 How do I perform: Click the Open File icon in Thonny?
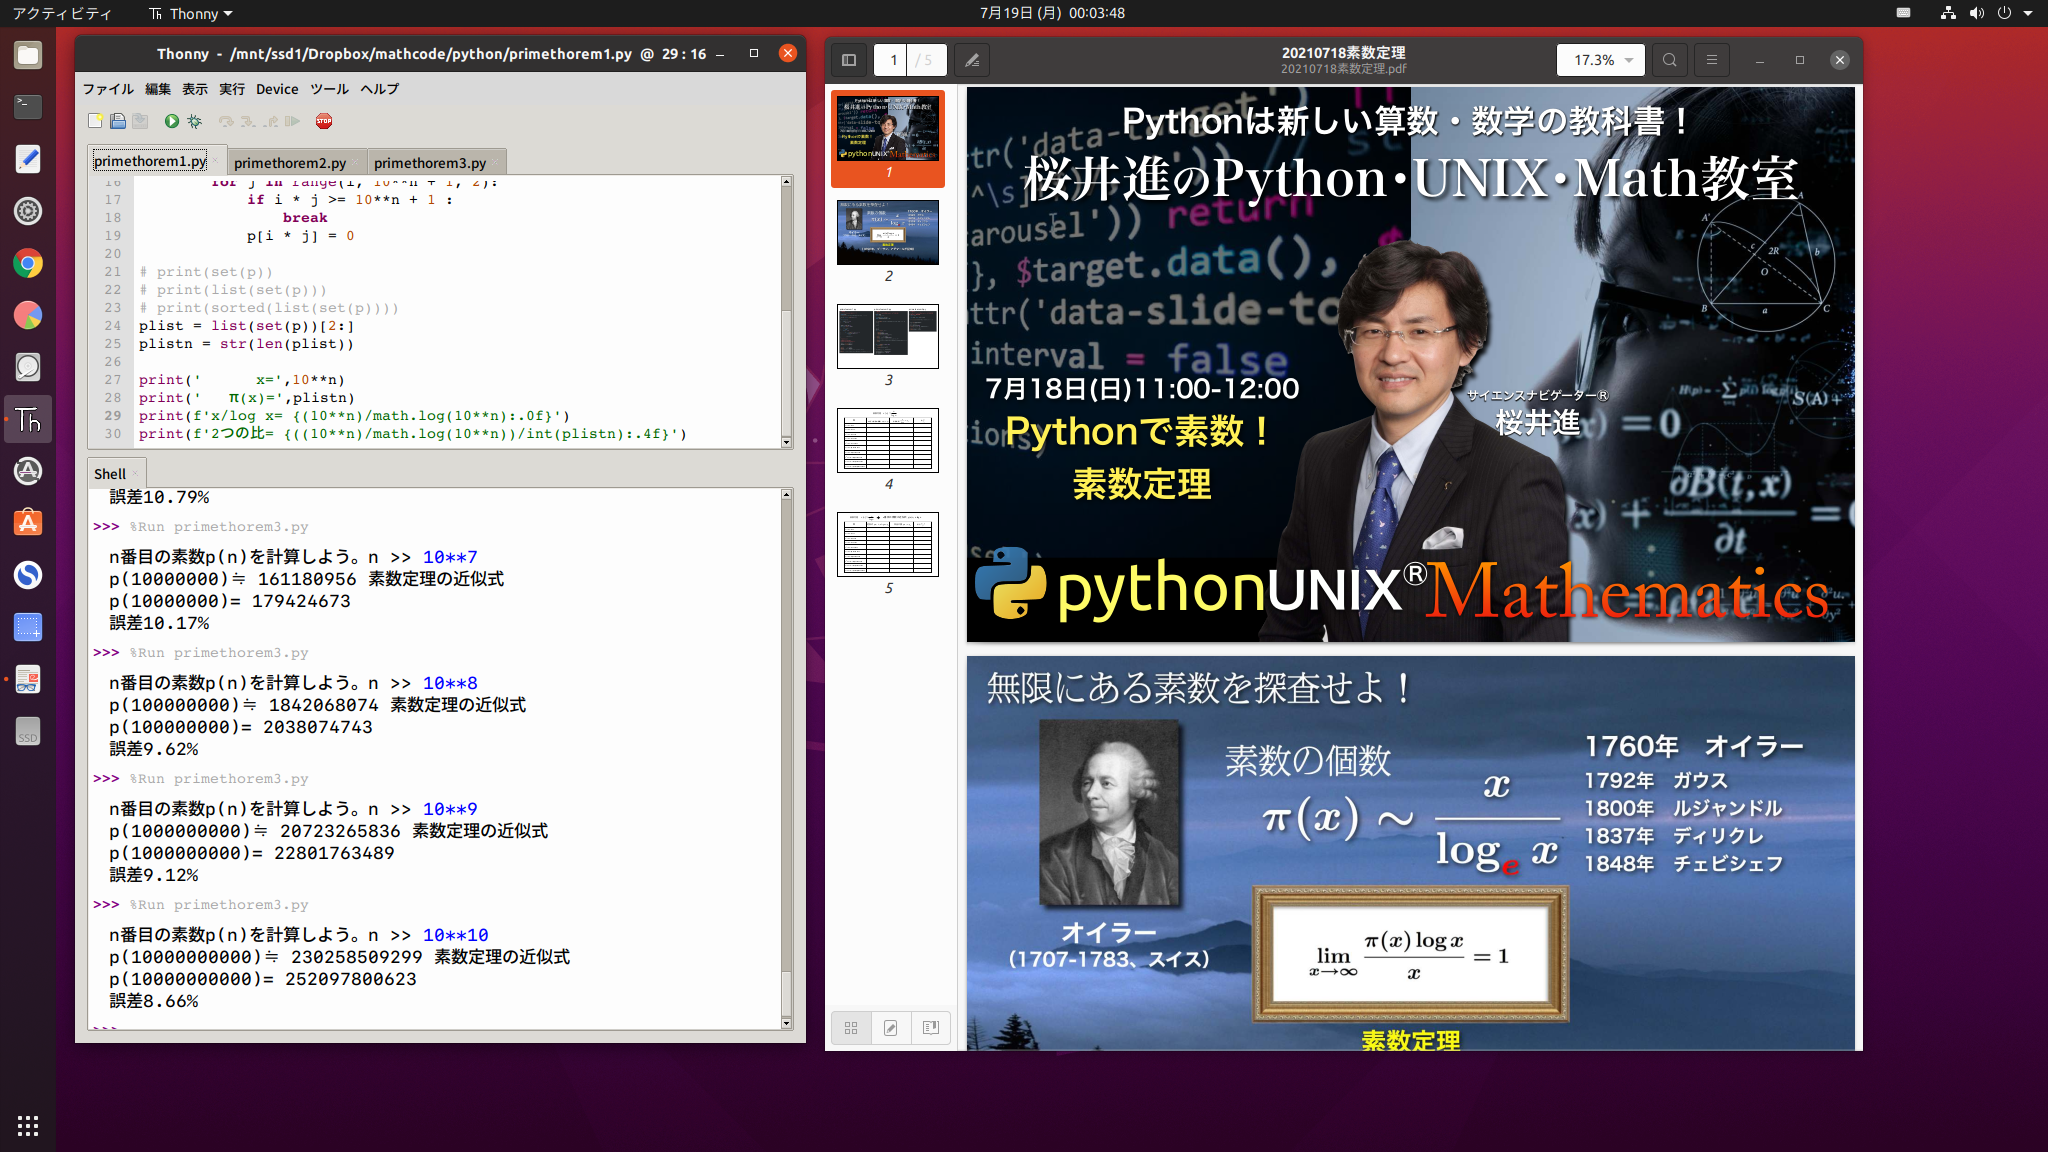pyautogui.click(x=117, y=120)
